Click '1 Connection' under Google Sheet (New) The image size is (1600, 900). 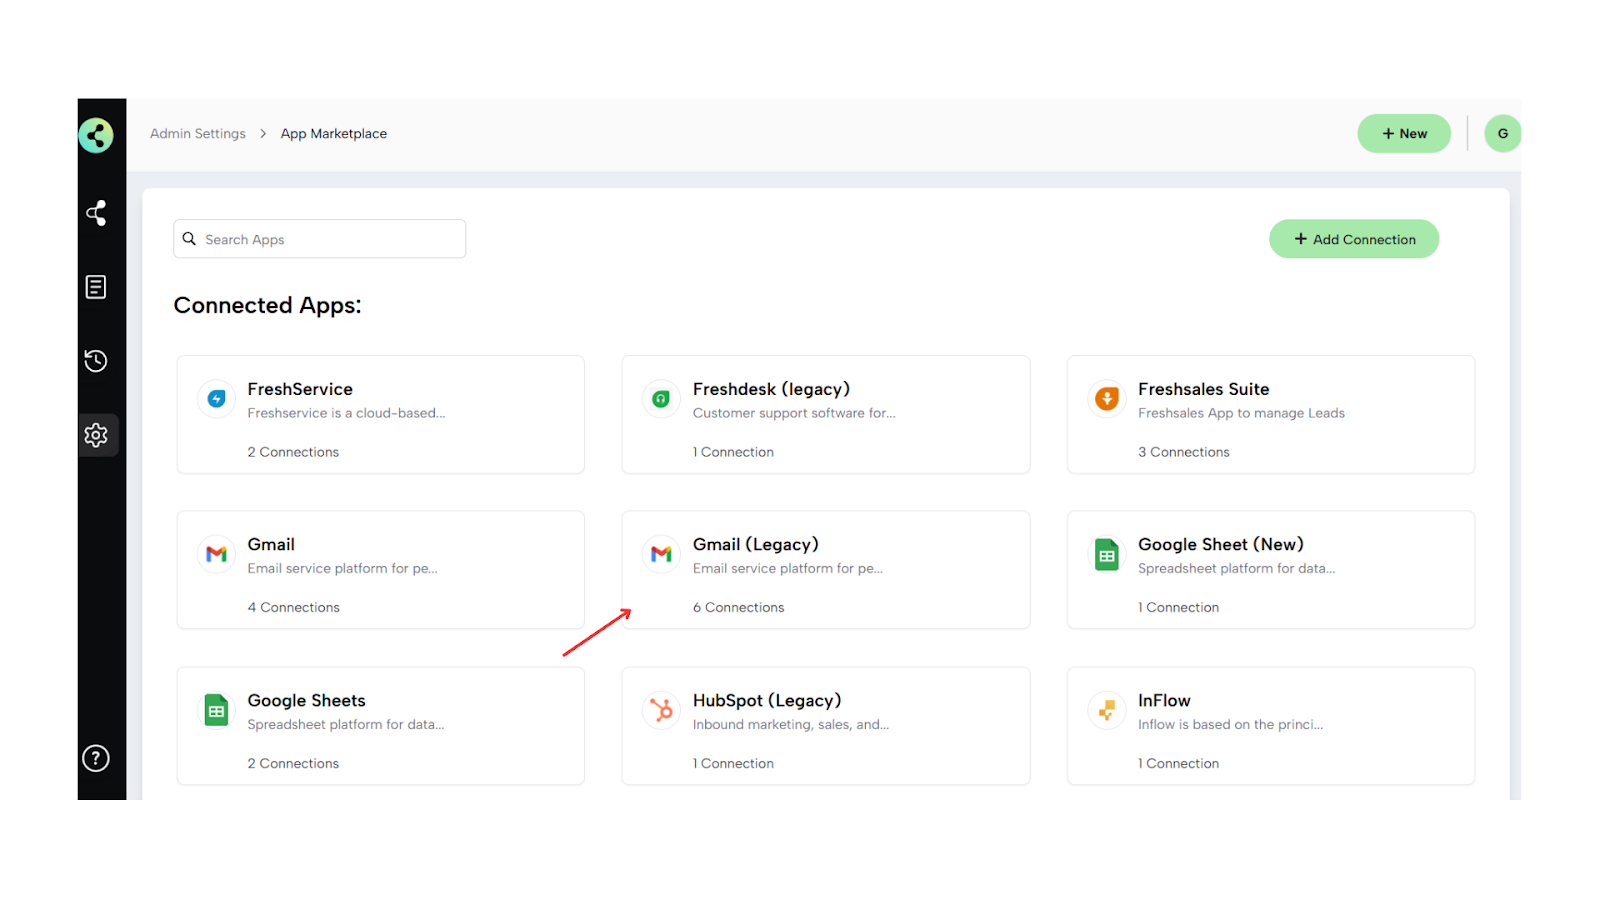pos(1179,607)
